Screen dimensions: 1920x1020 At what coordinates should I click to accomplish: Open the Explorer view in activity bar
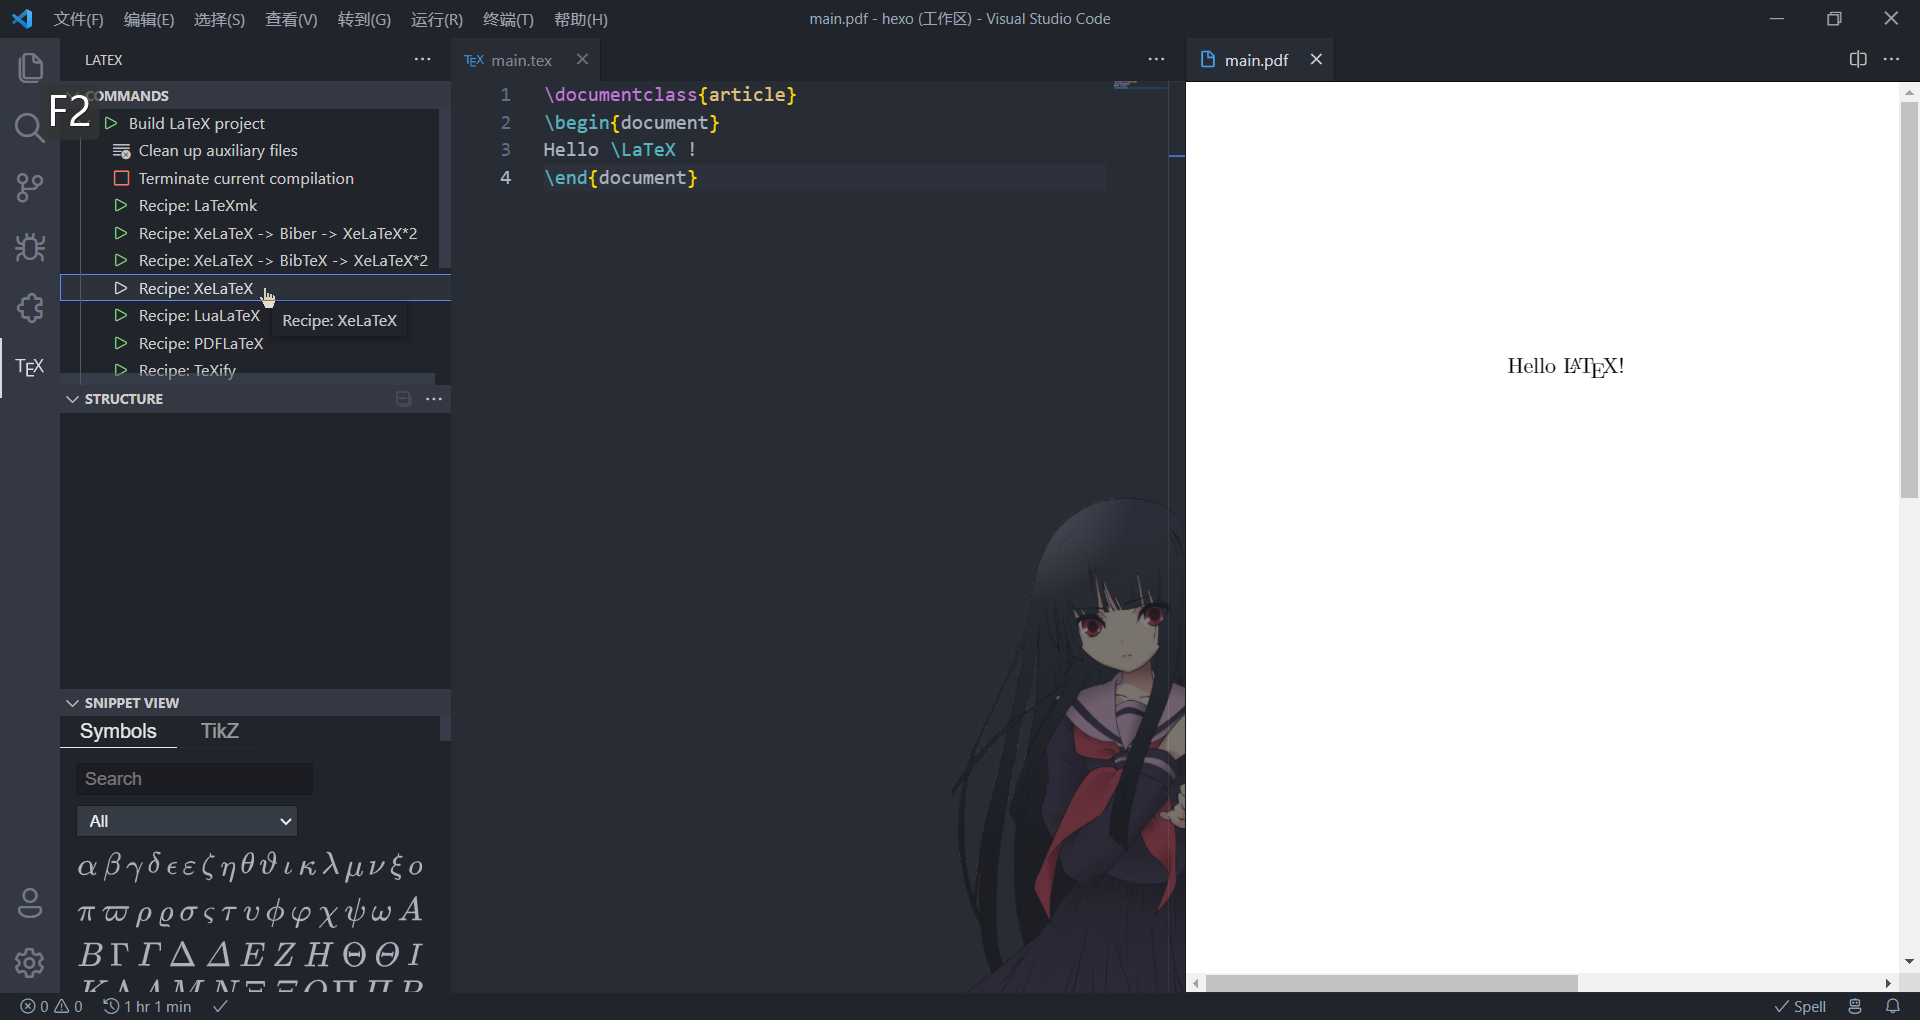(x=30, y=68)
